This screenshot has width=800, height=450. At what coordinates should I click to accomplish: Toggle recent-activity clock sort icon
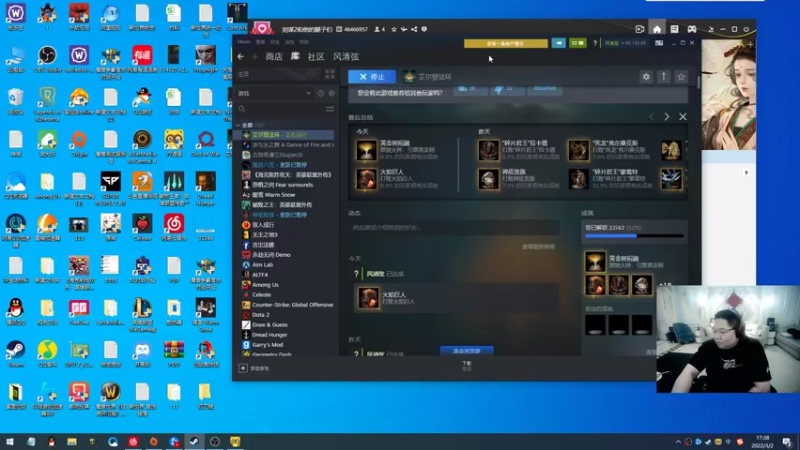[321, 93]
